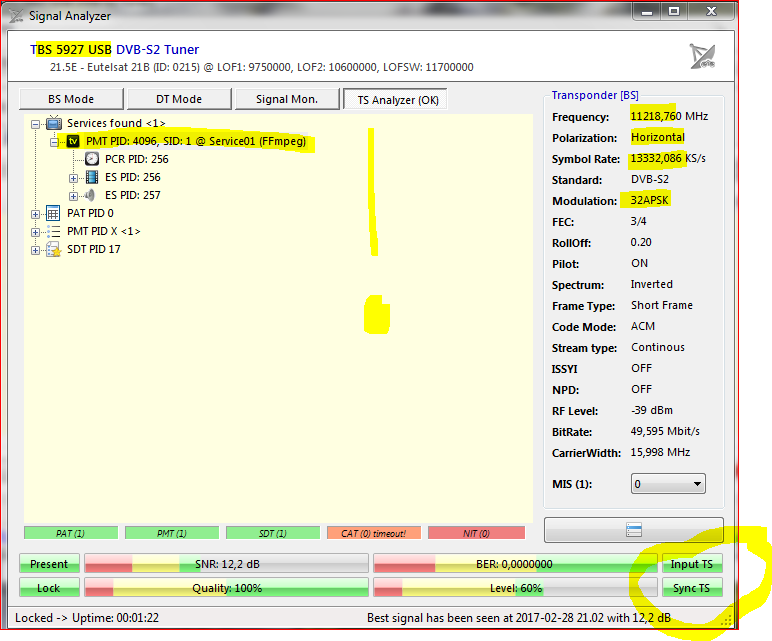This screenshot has height=641, width=772.
Task: Select the clock icon for PCR PID 256
Action: [92, 159]
